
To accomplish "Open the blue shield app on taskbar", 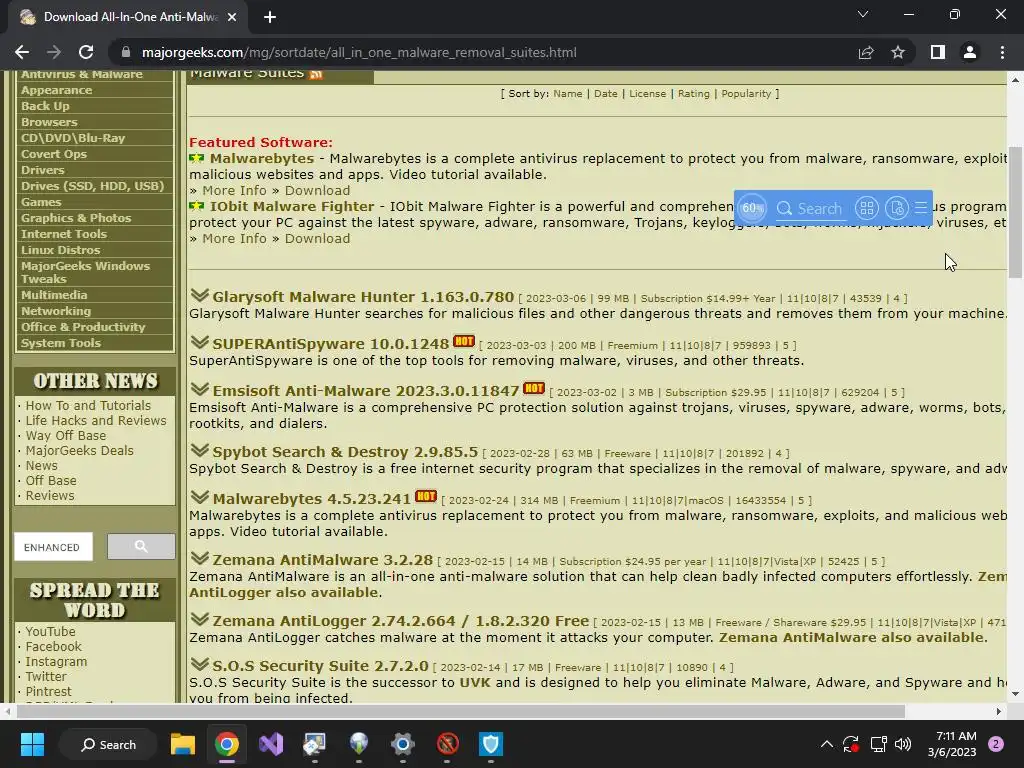I will 490,744.
